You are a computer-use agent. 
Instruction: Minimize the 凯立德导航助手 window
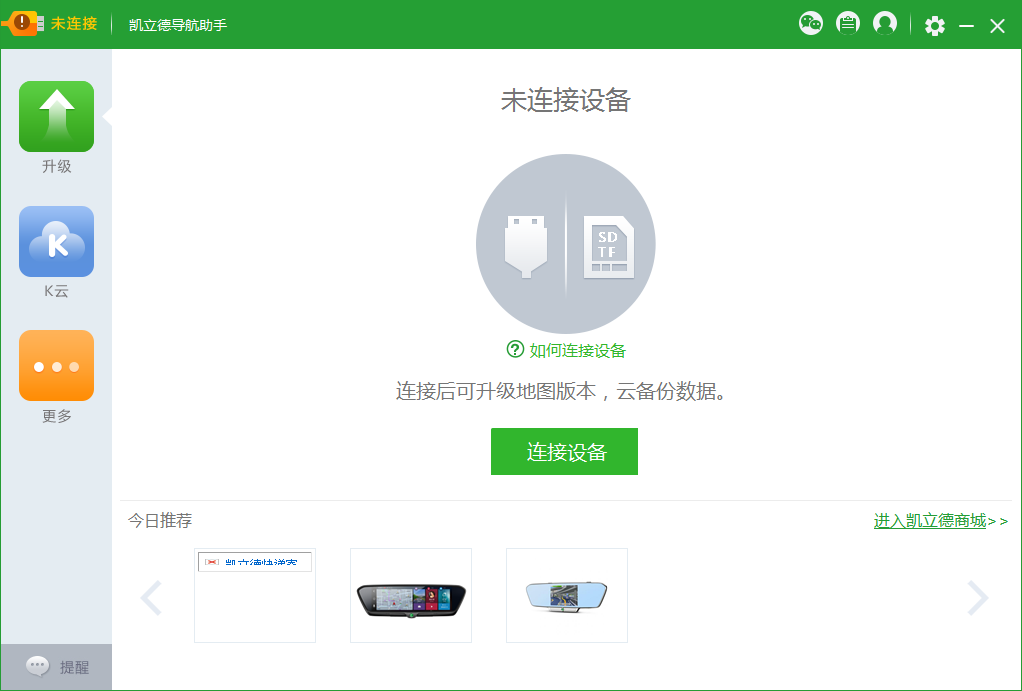[x=967, y=26]
